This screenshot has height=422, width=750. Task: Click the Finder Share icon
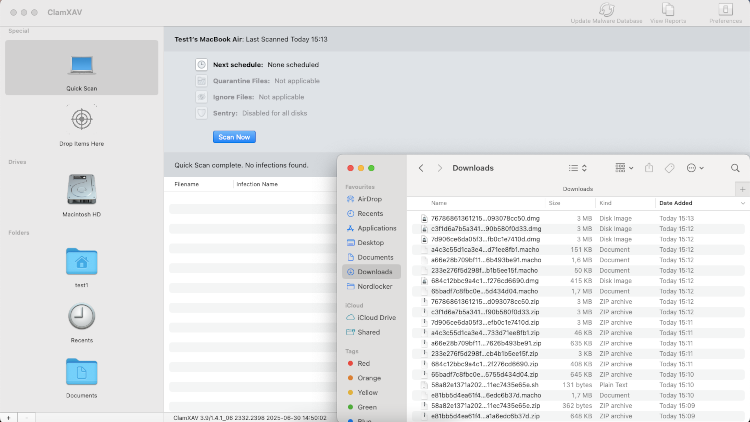(649, 168)
